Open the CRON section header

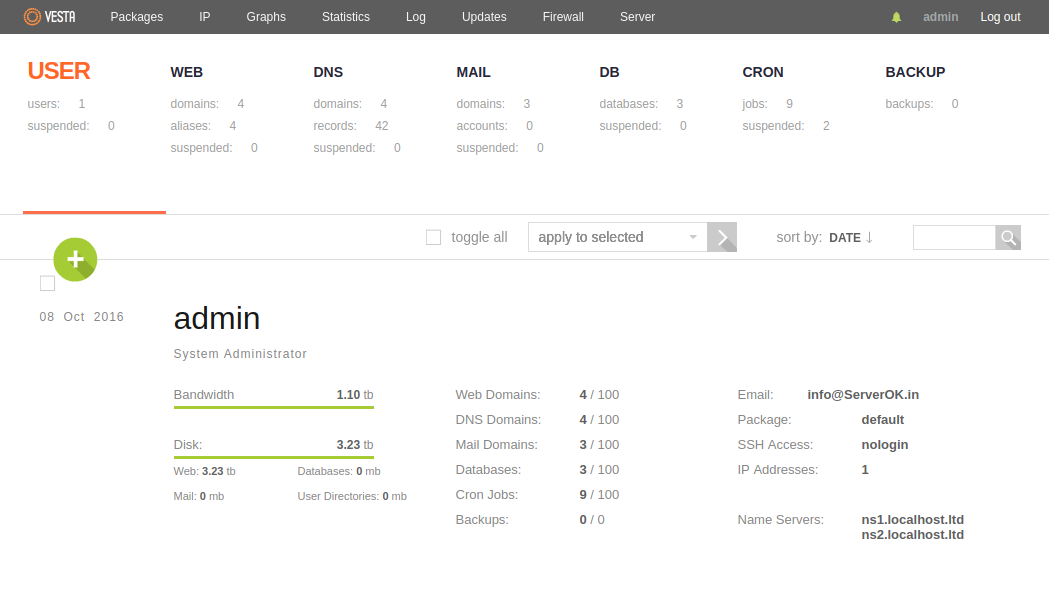(763, 71)
